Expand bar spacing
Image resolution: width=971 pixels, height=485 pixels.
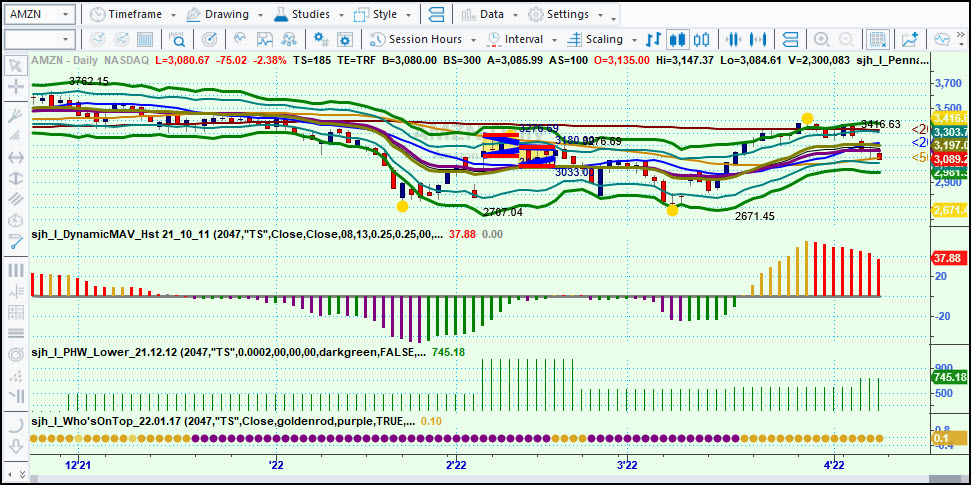(757, 40)
